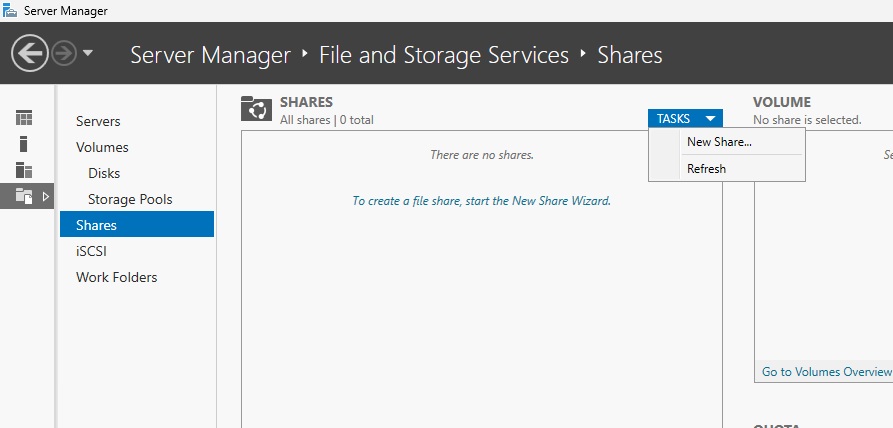Viewport: 893px width, 428px height.
Task: Click the forward navigation arrow
Action: click(x=64, y=54)
